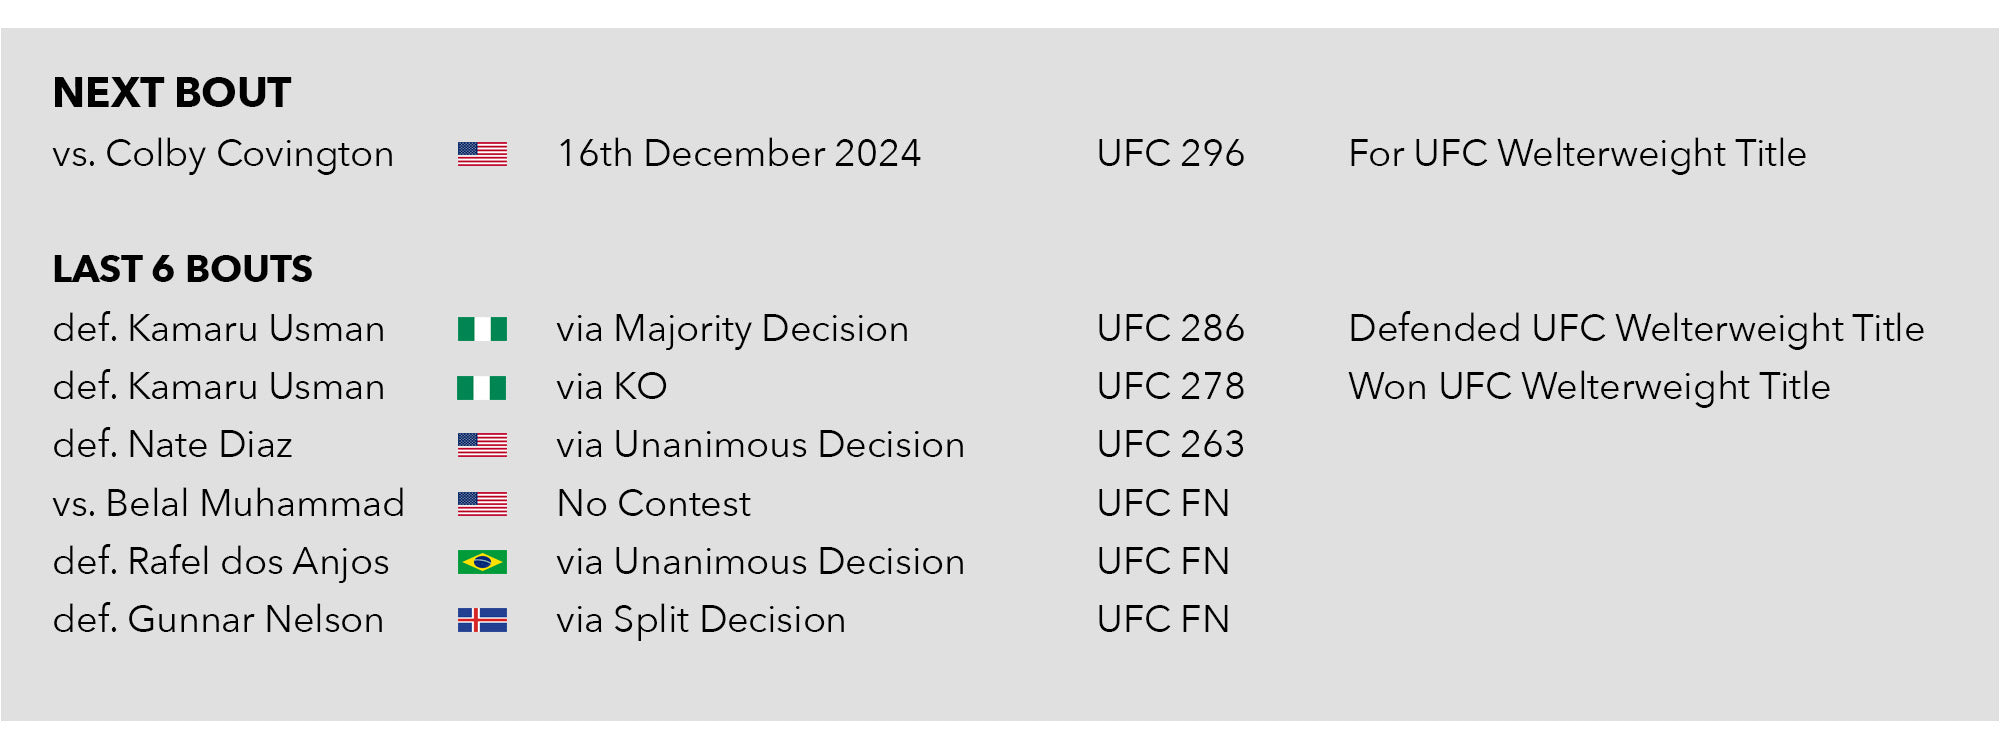
Task: Click the US flag beside Colby Covington
Action: (482, 154)
